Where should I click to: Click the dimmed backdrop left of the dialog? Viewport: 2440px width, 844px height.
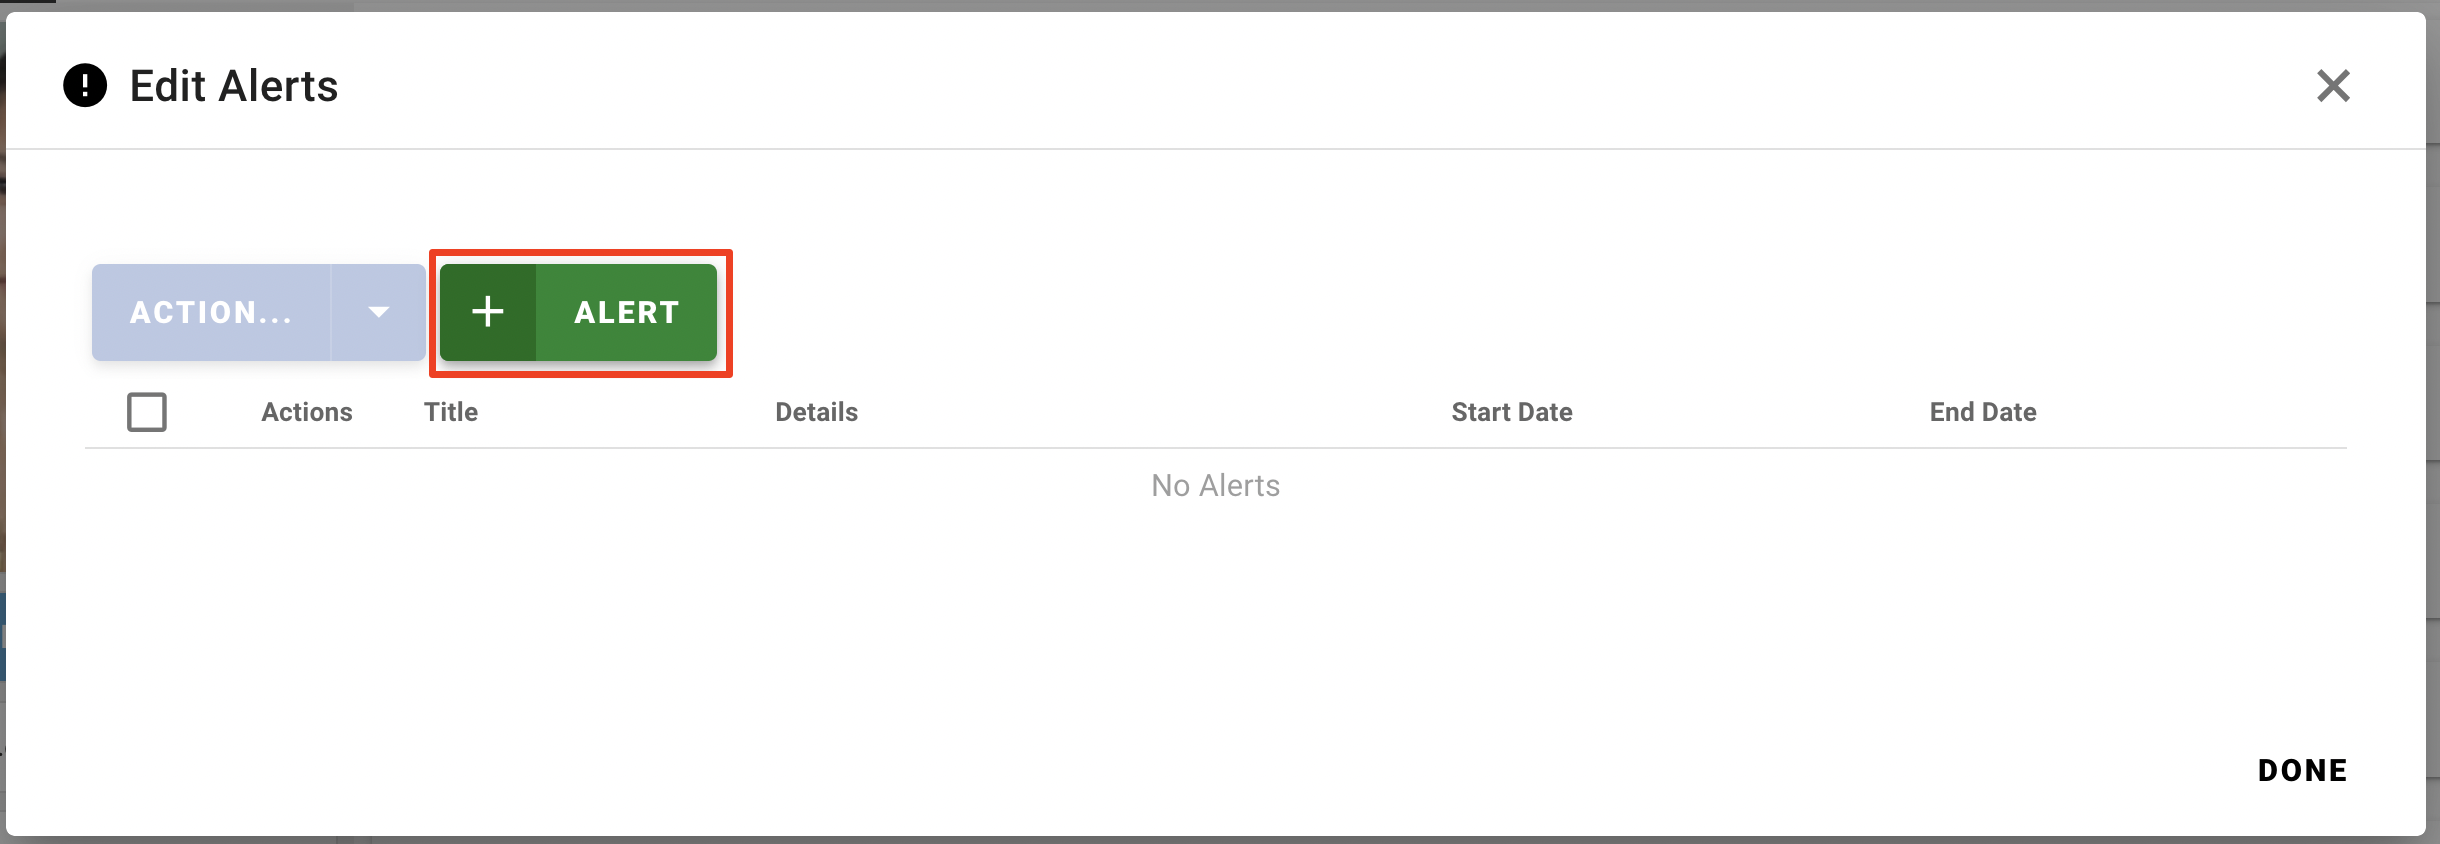(x=2, y=400)
